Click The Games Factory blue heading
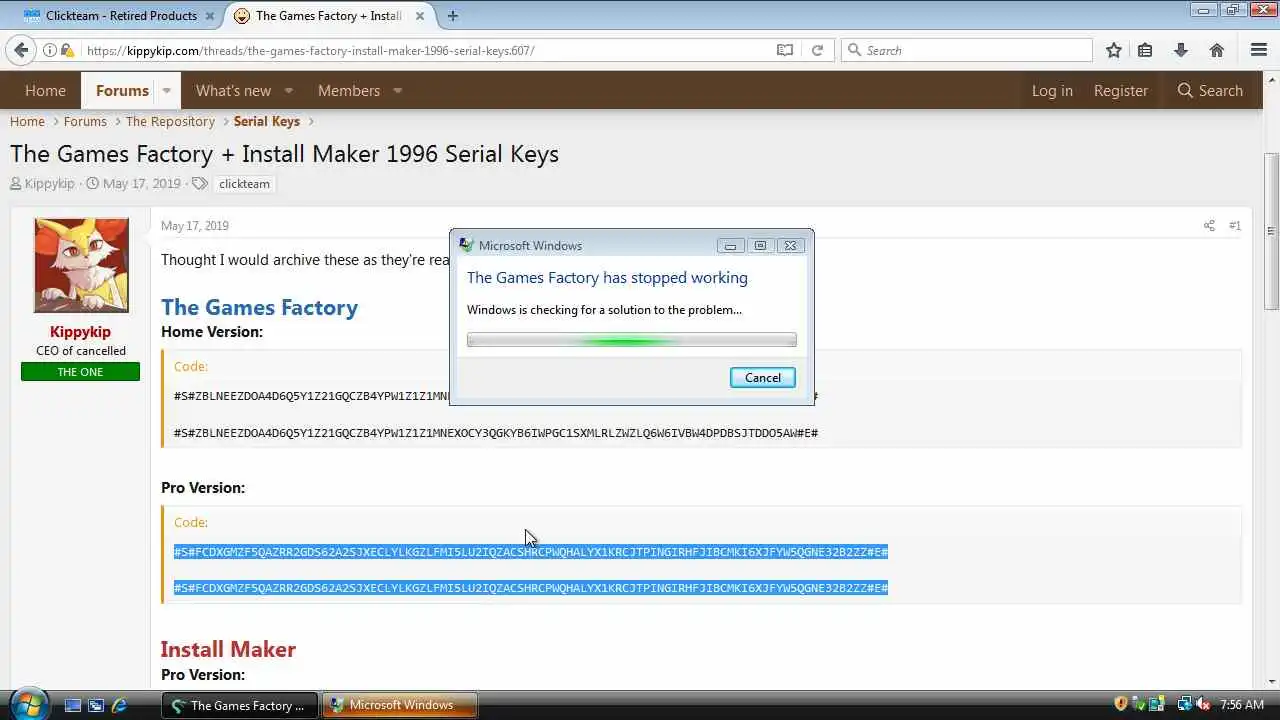This screenshot has width=1280, height=720. pos(259,307)
